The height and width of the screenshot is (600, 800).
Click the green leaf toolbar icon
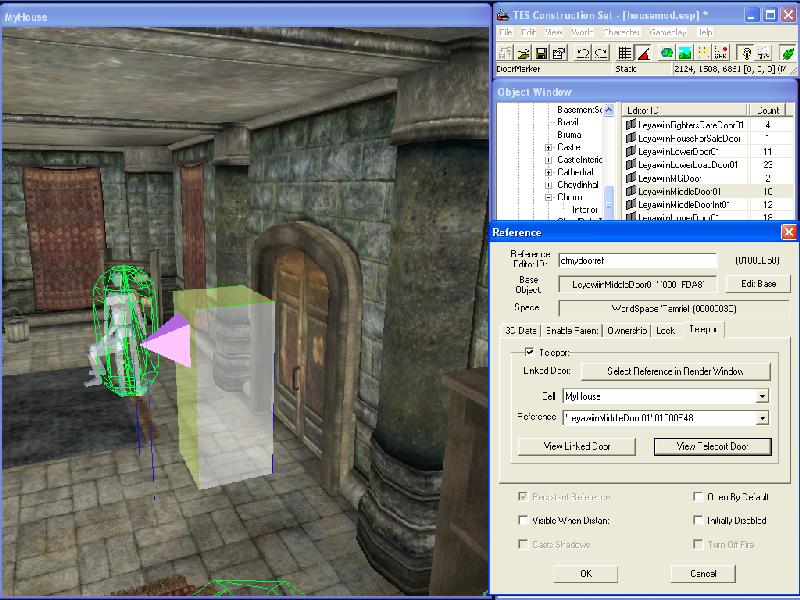788,53
